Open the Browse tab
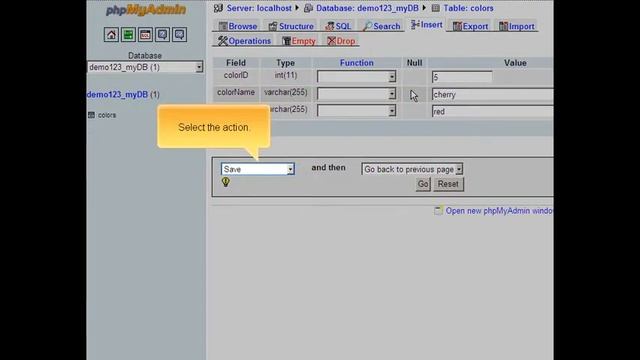 tap(238, 26)
